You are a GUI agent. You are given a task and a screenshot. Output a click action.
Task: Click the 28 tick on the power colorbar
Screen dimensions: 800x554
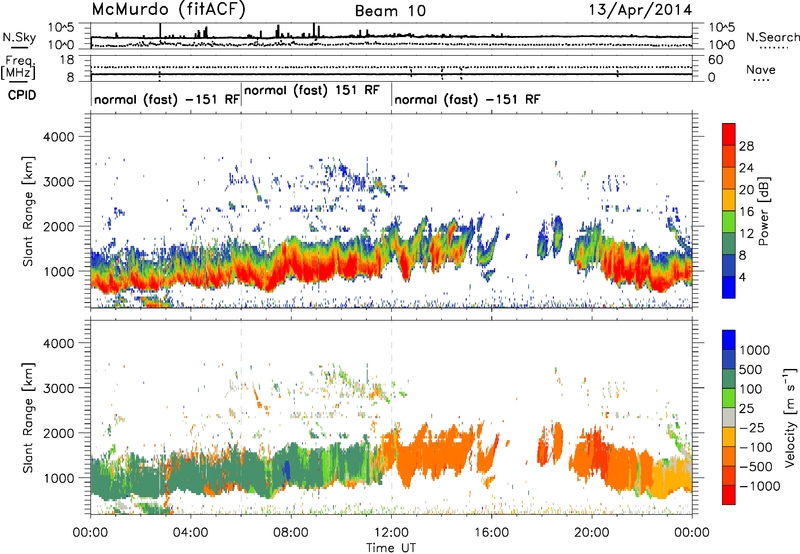click(746, 146)
